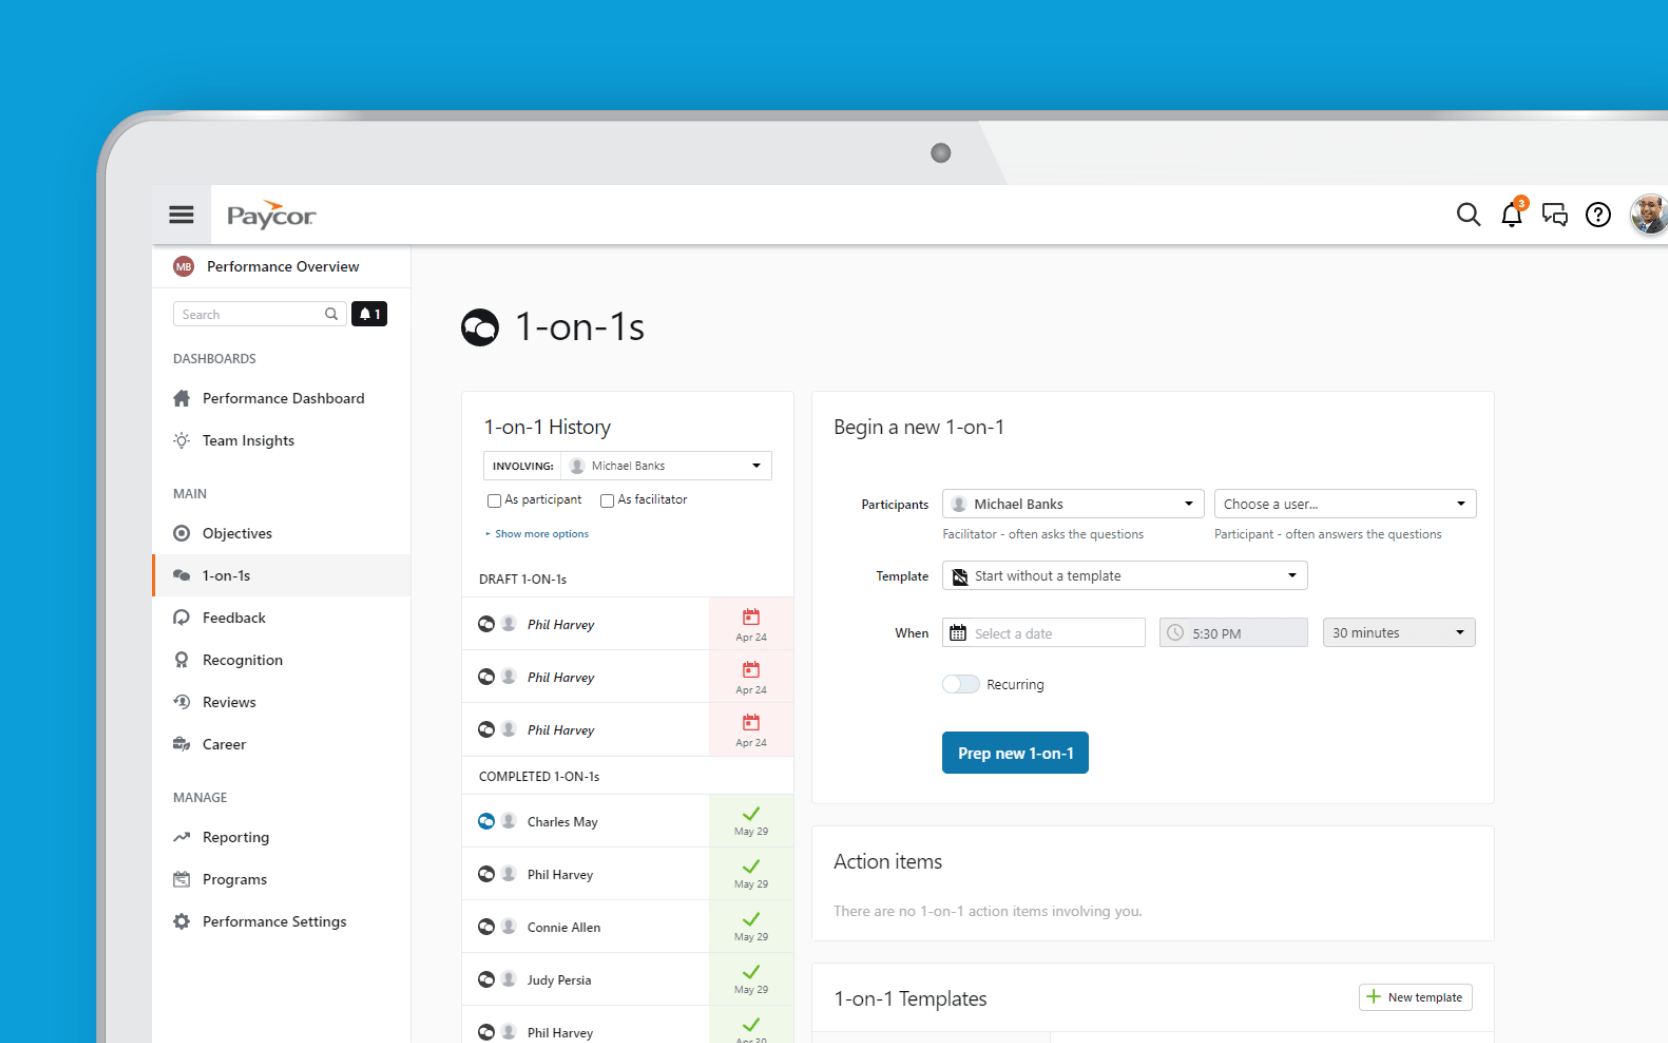Screen dimensions: 1668x1043
Task: Check the As facilitator checkbox
Action: click(607, 500)
